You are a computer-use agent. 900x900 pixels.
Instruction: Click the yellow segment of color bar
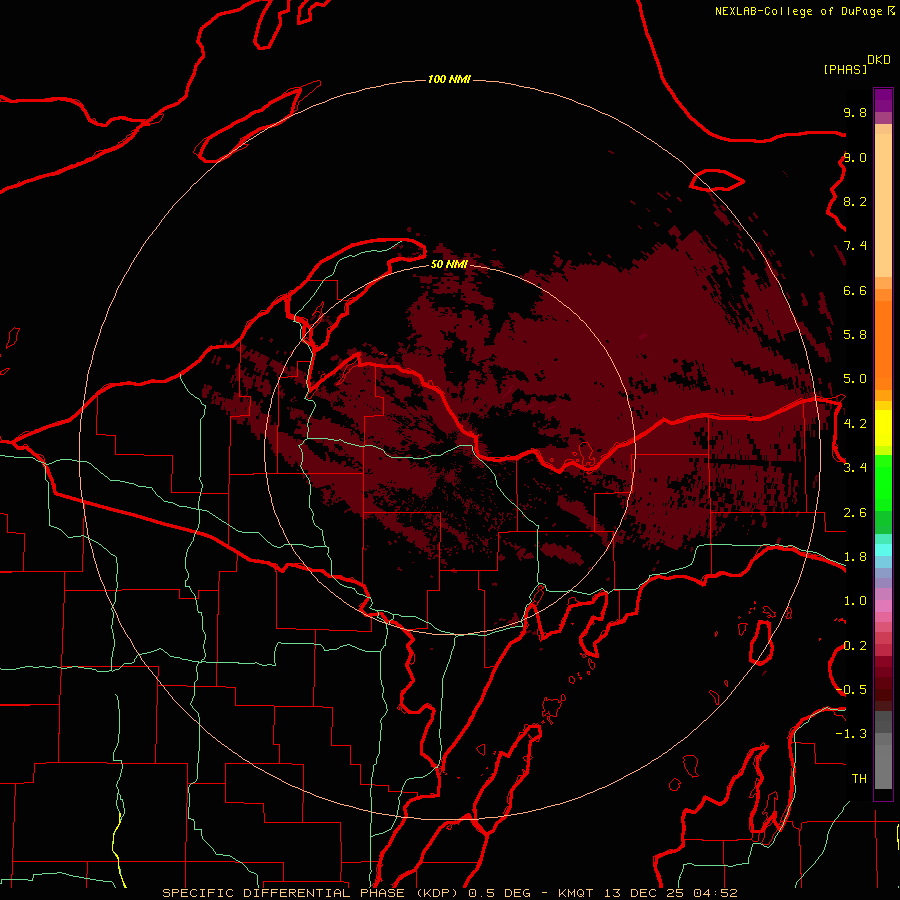point(883,428)
